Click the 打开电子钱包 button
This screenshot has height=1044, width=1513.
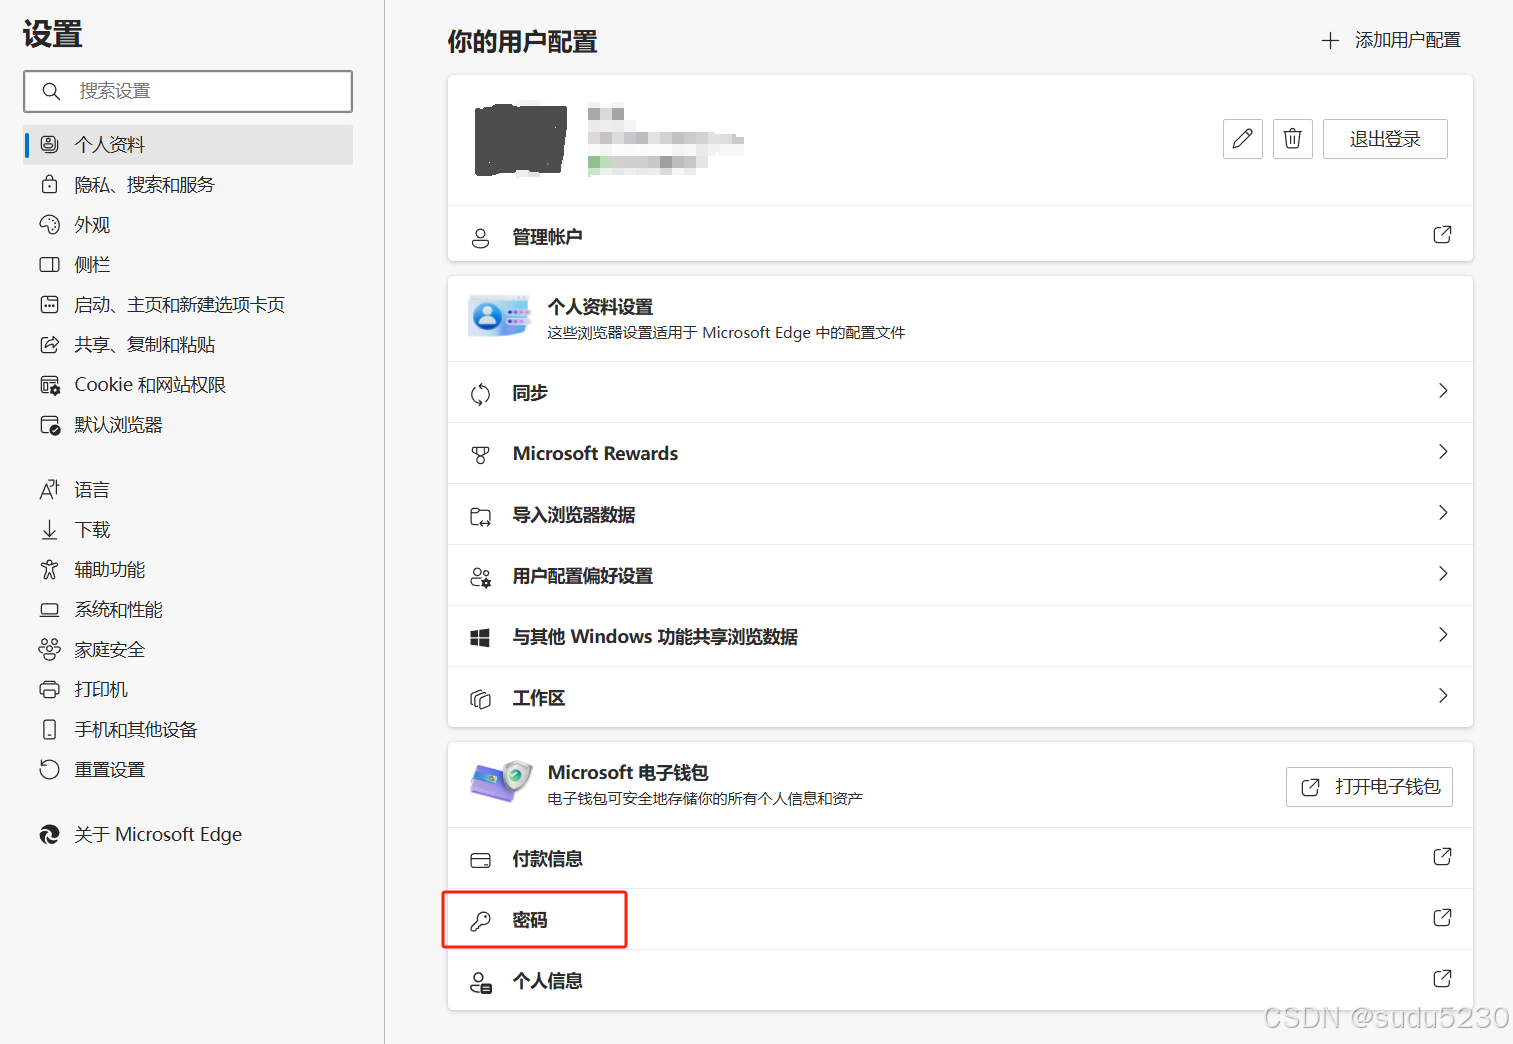pos(1369,787)
